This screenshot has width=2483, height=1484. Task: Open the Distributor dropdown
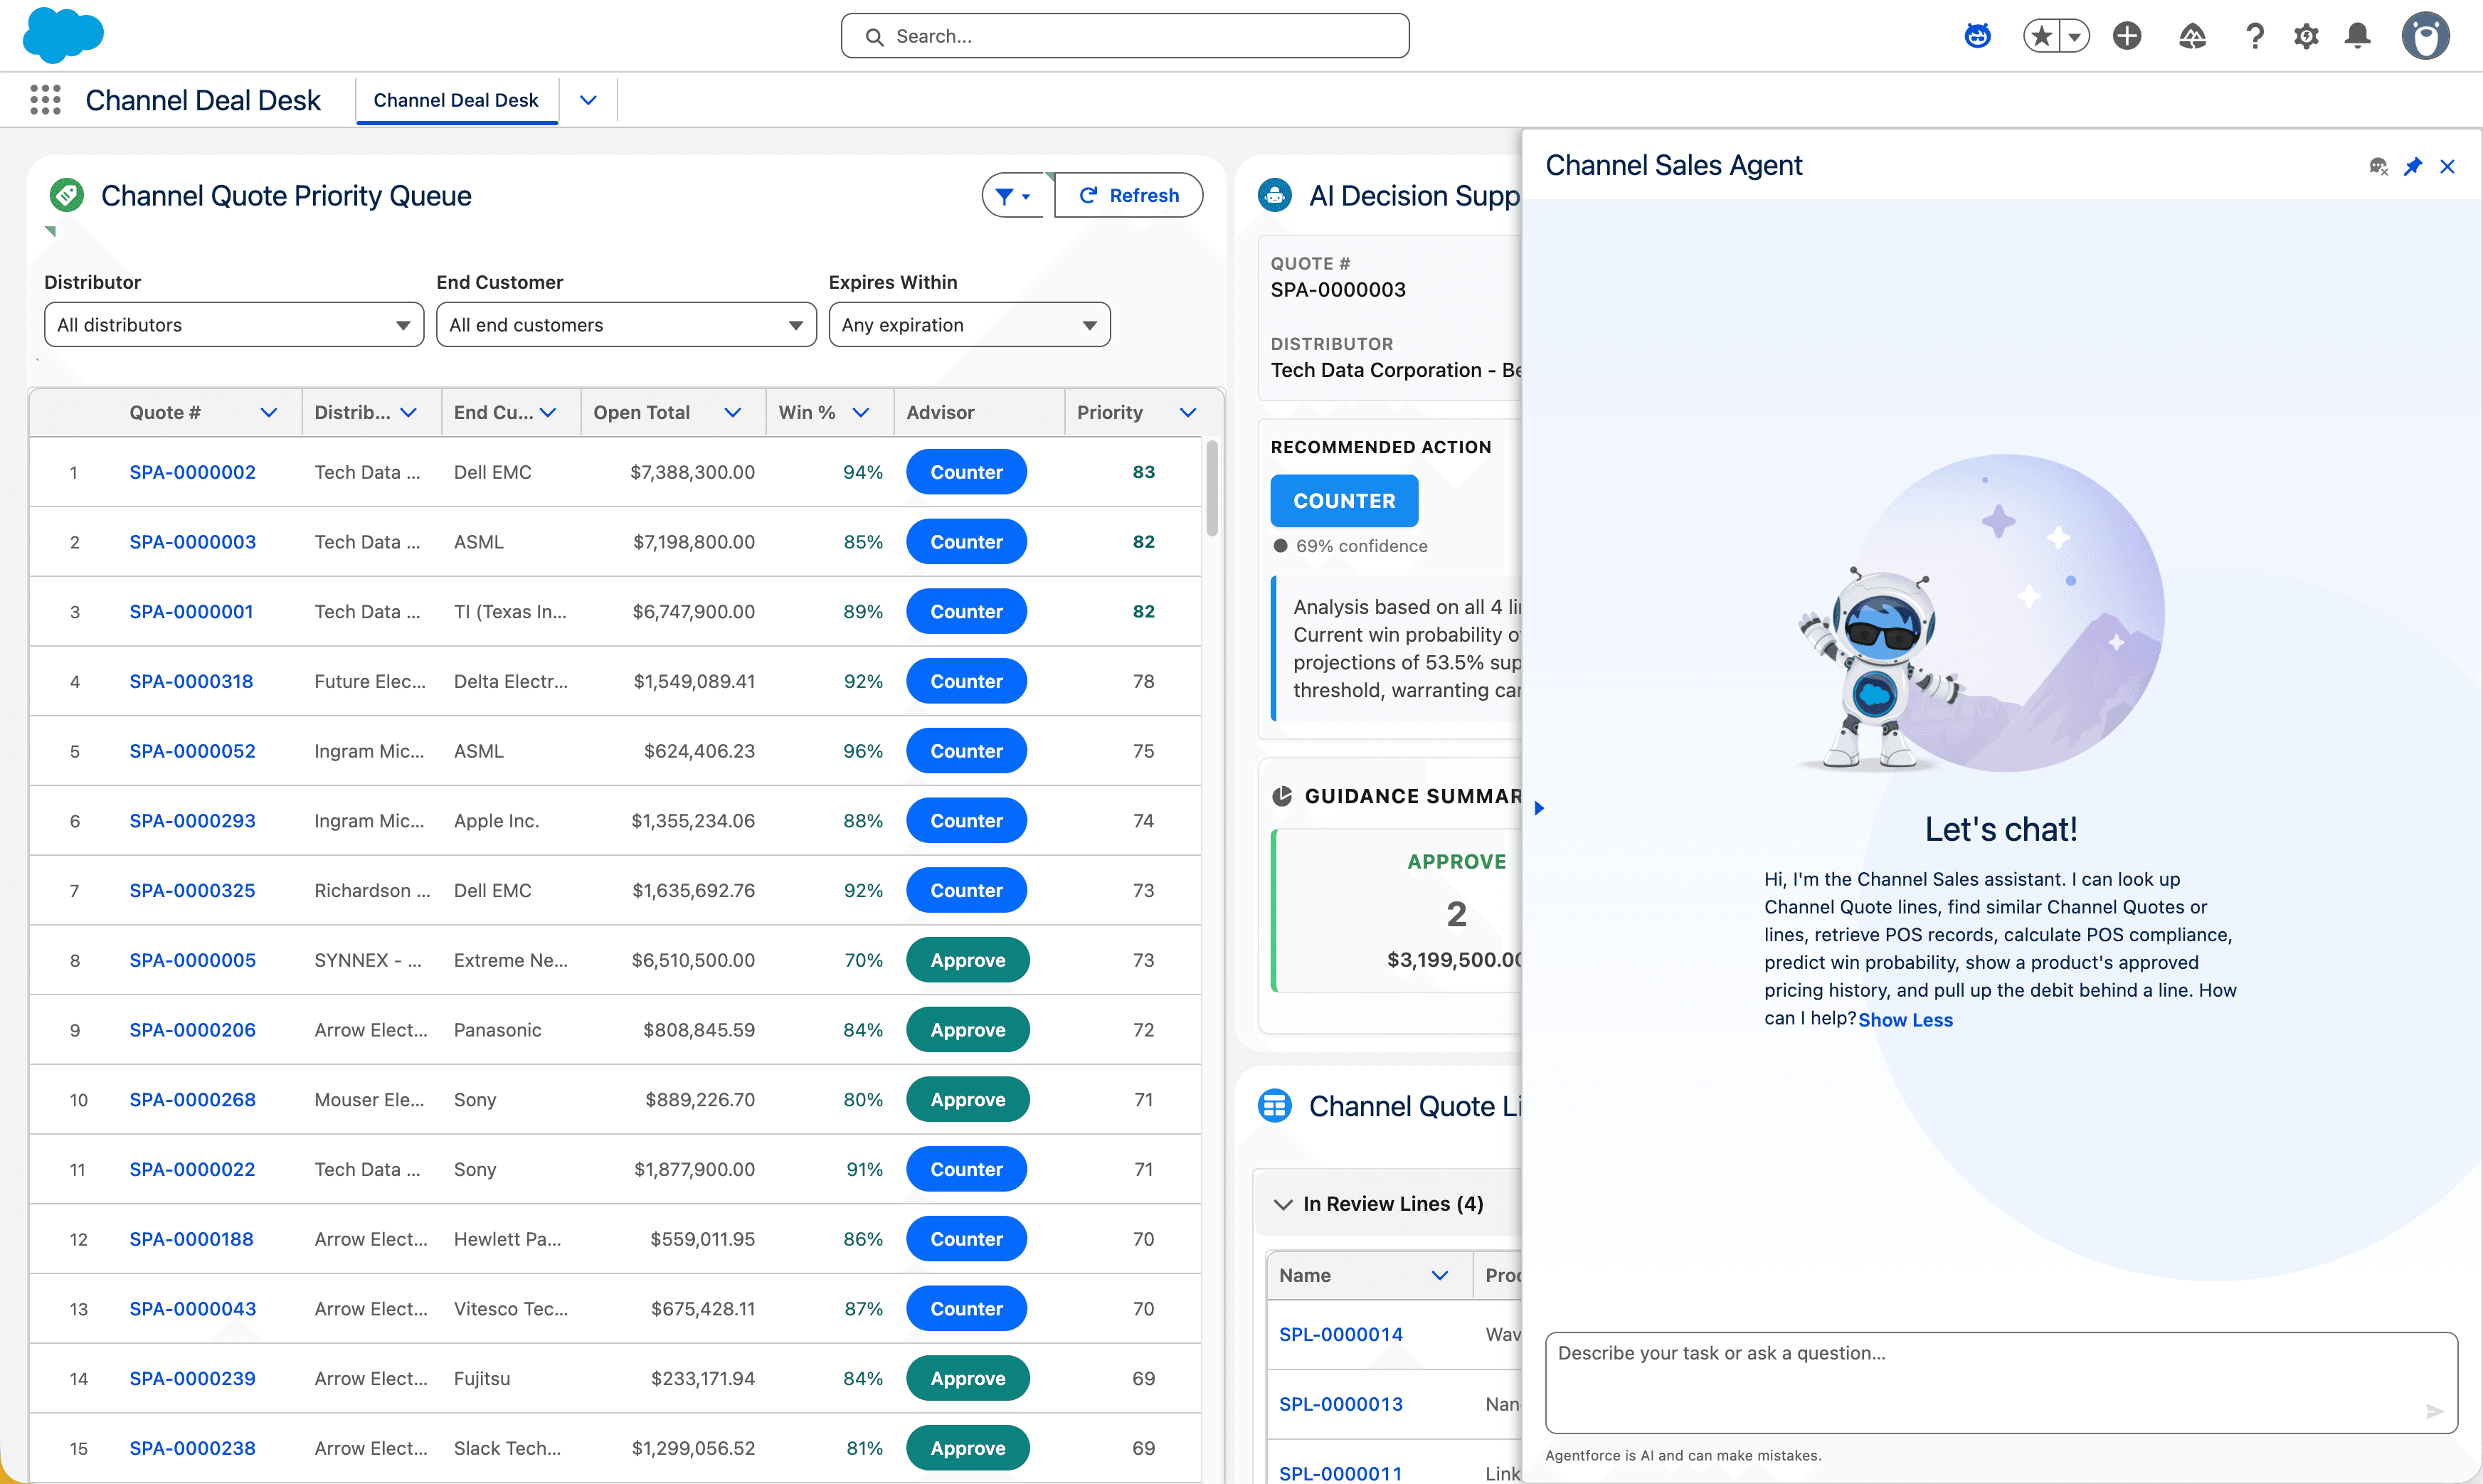(x=234, y=324)
